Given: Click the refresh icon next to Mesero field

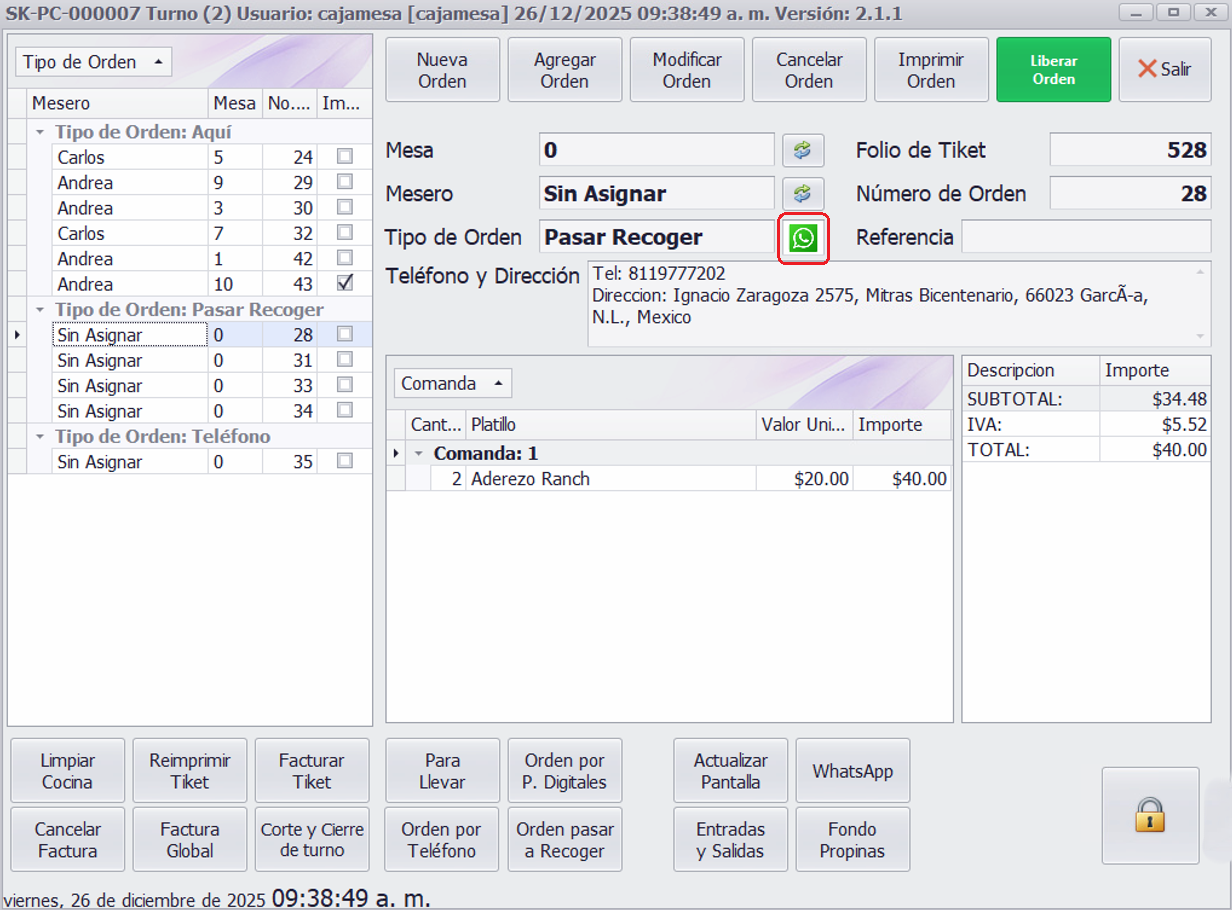Looking at the screenshot, I should 802,193.
